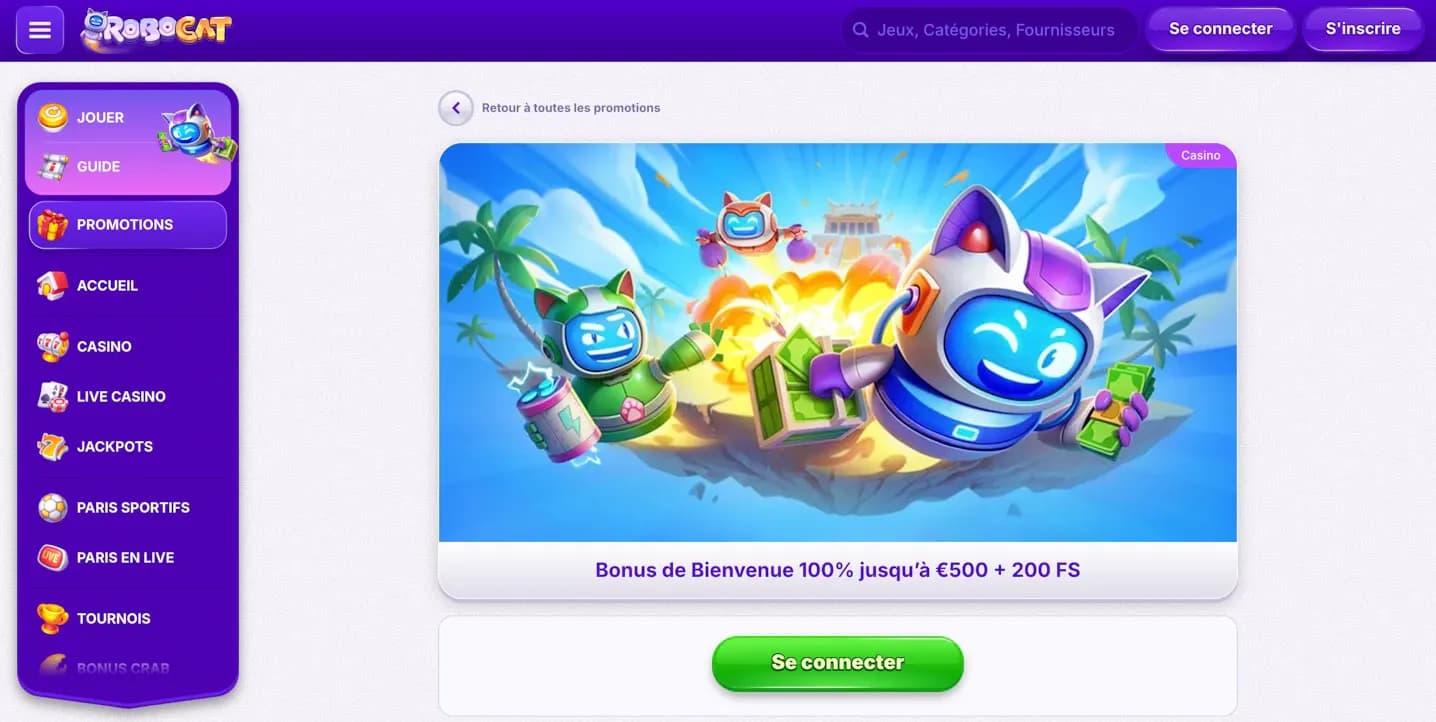Click the Casino slot machine icon
1436x722 pixels.
tap(52, 346)
